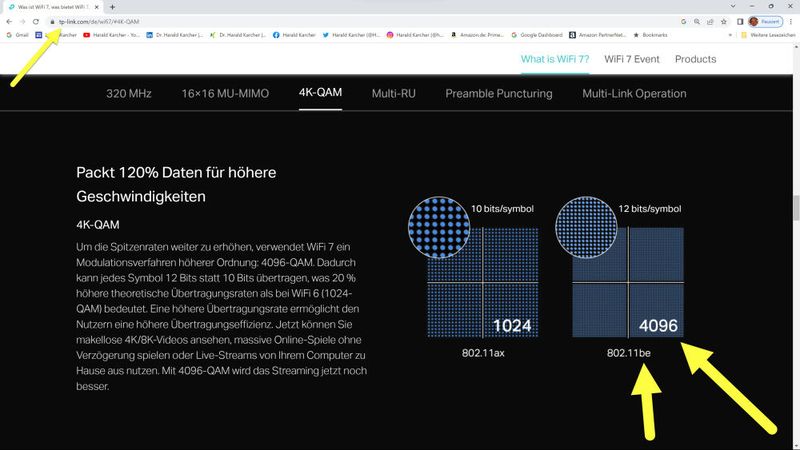
Task: Go forward to the next page
Action: 22,21
